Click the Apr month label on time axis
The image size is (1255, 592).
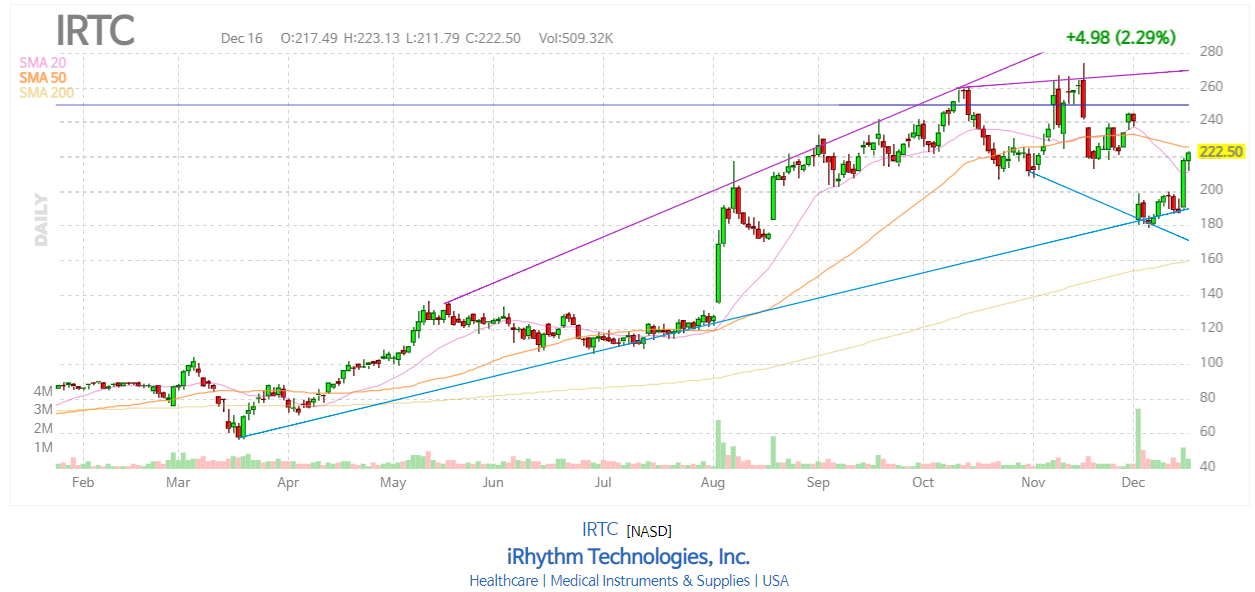(289, 483)
